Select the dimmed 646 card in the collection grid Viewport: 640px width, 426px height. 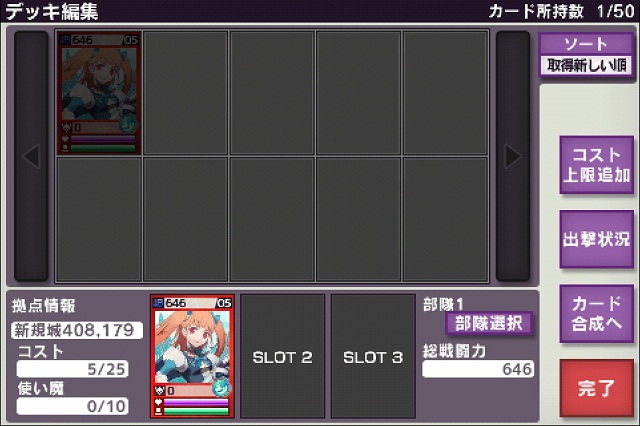pyautogui.click(x=99, y=93)
